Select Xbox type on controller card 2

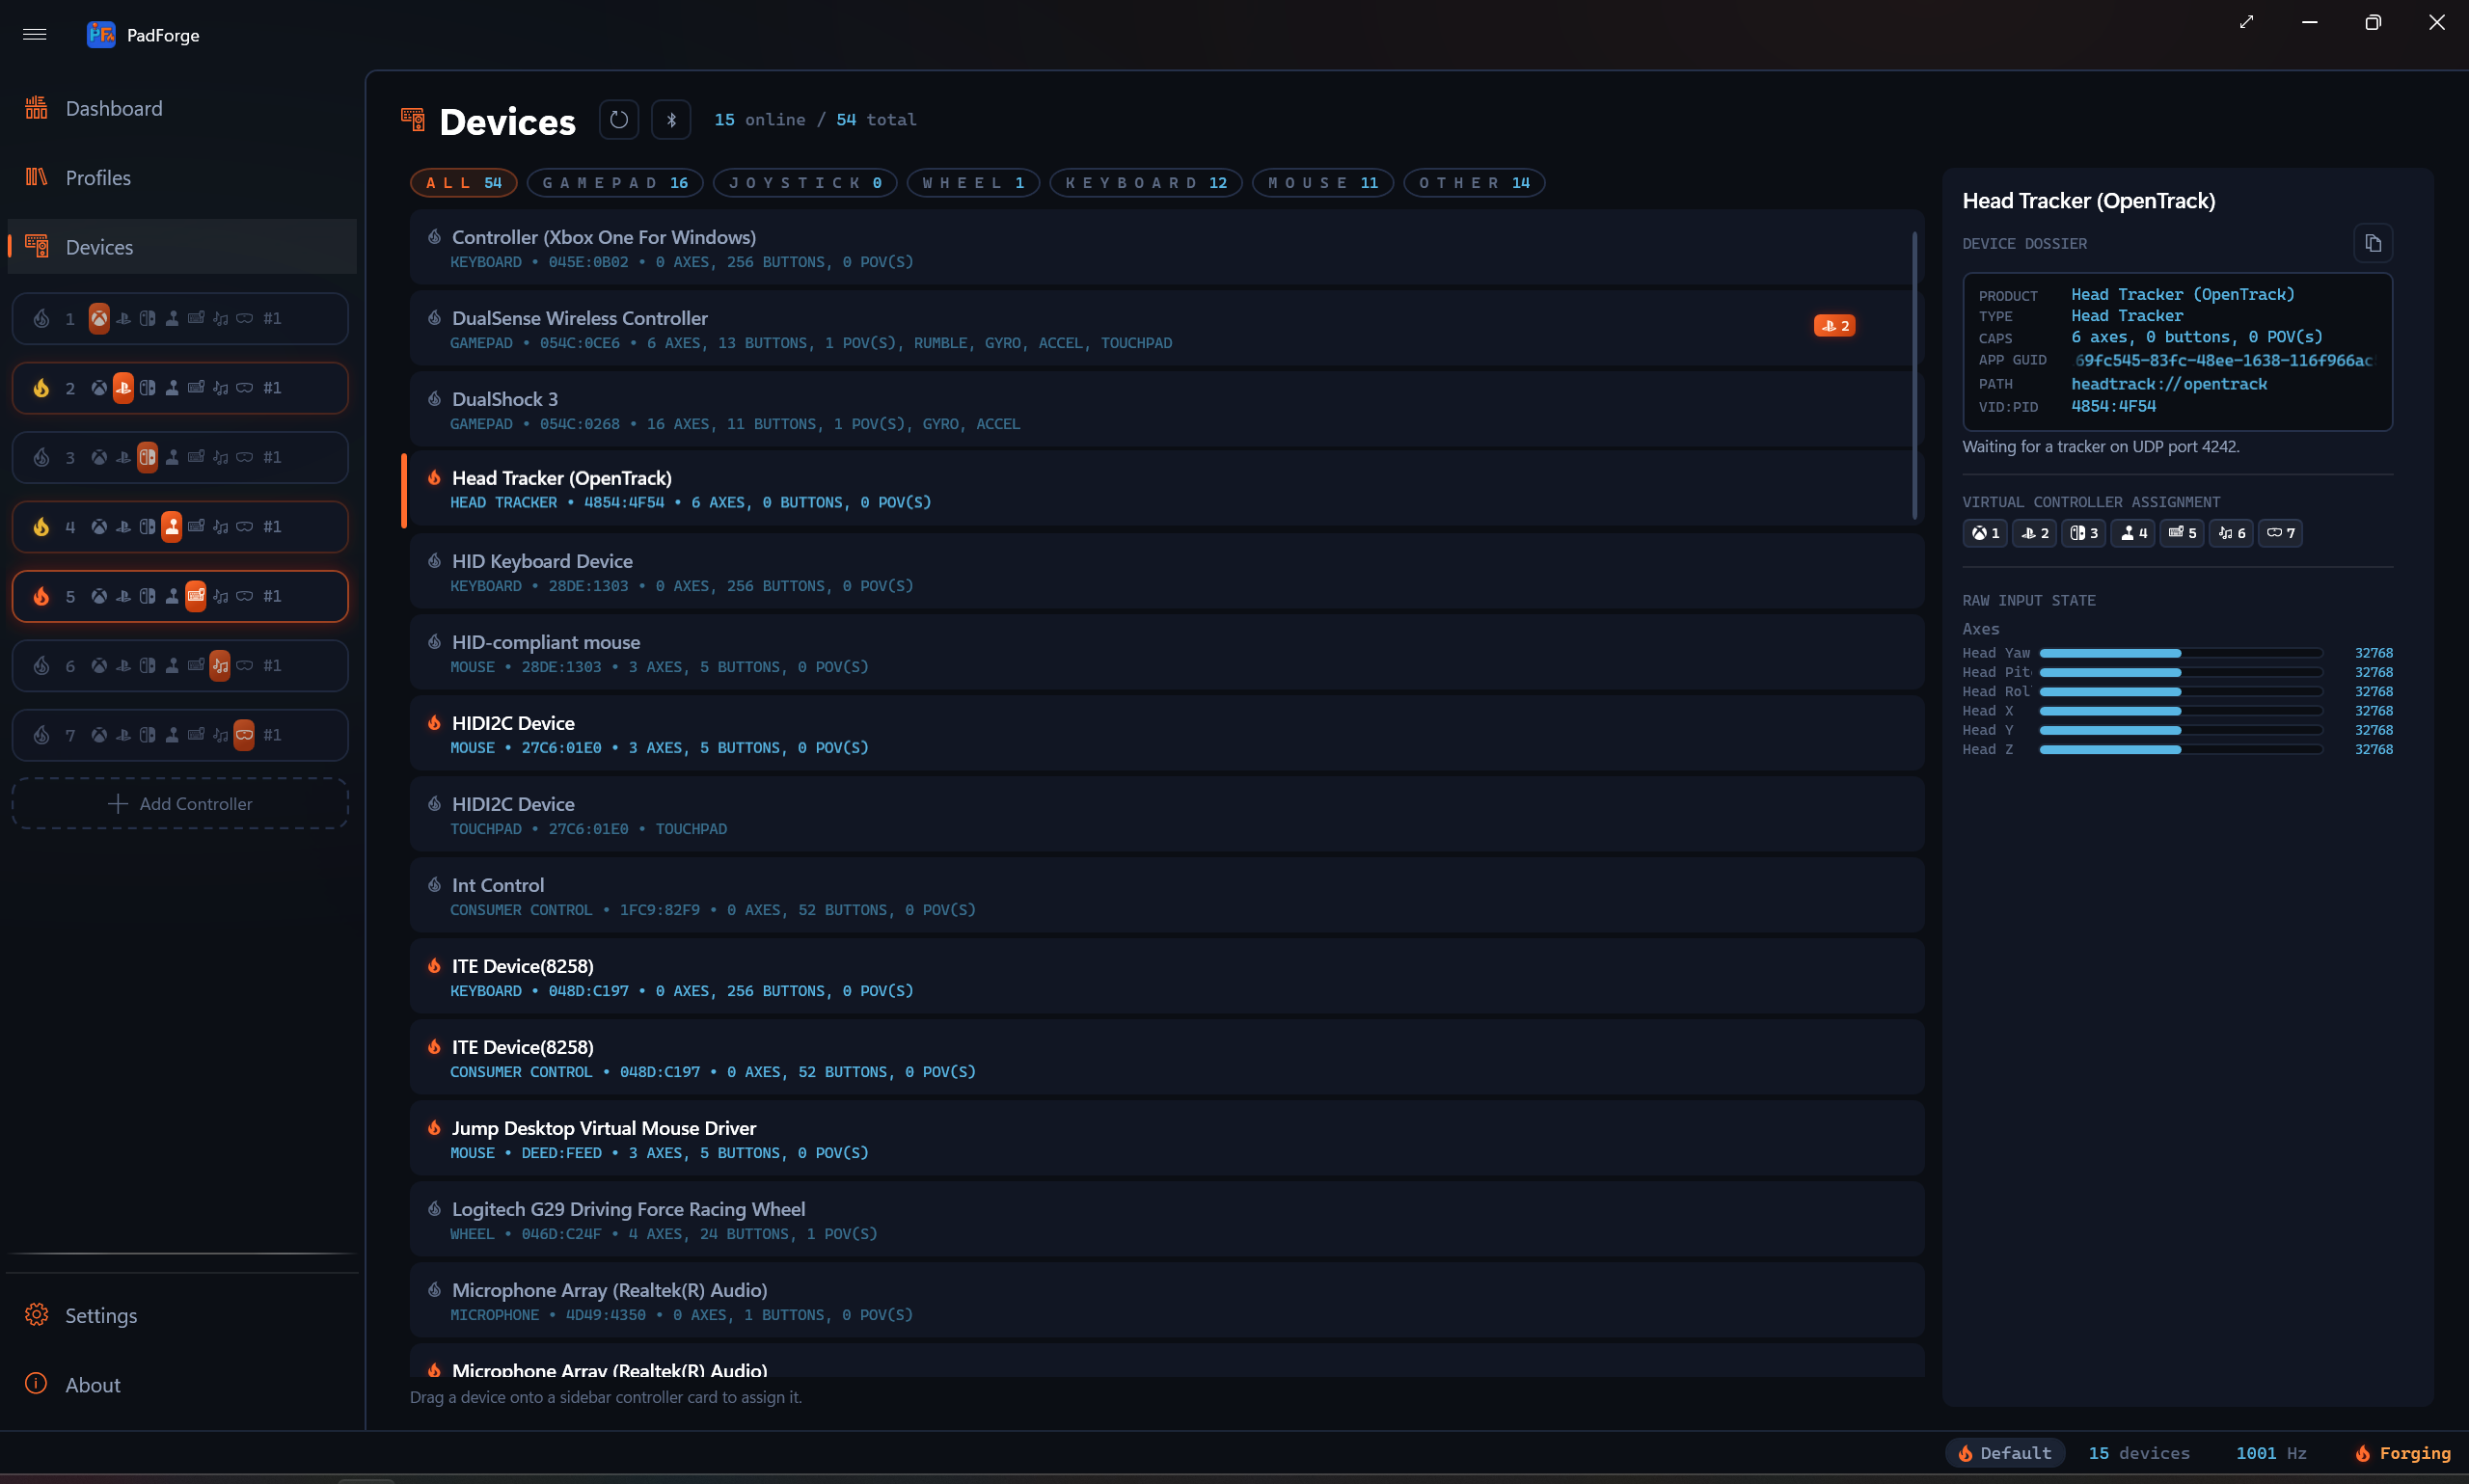(99, 388)
